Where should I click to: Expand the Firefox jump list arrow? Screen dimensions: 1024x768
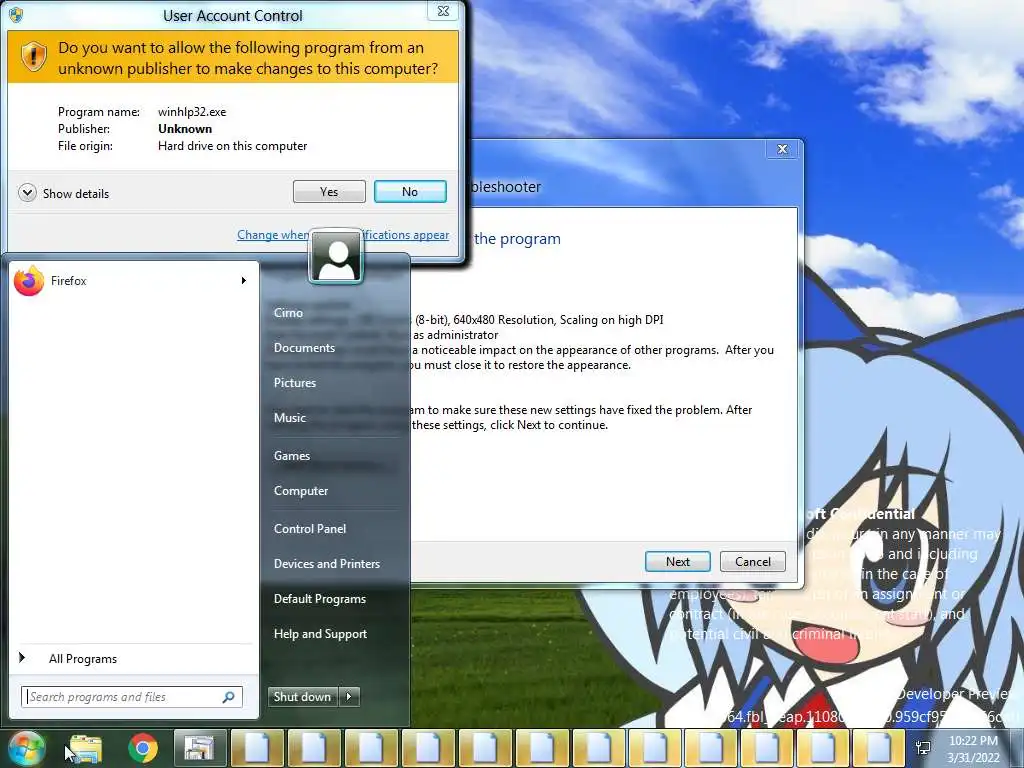point(244,281)
